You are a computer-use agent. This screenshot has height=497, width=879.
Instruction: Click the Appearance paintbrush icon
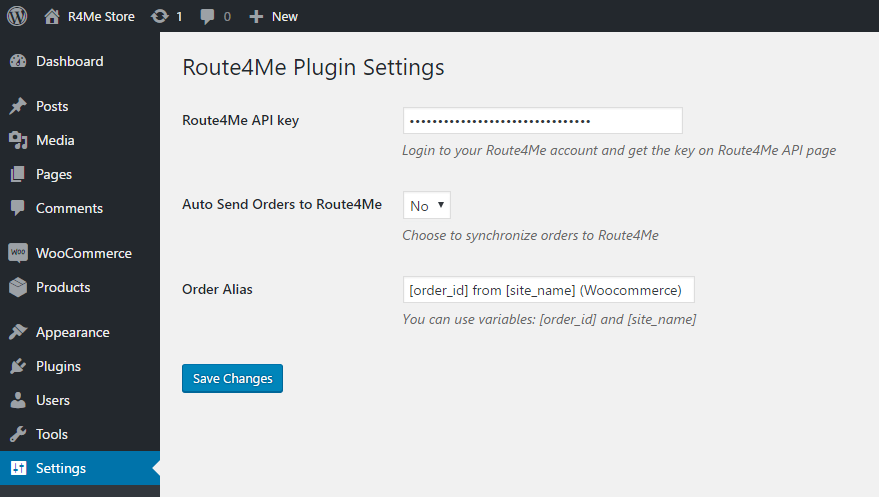coord(18,332)
